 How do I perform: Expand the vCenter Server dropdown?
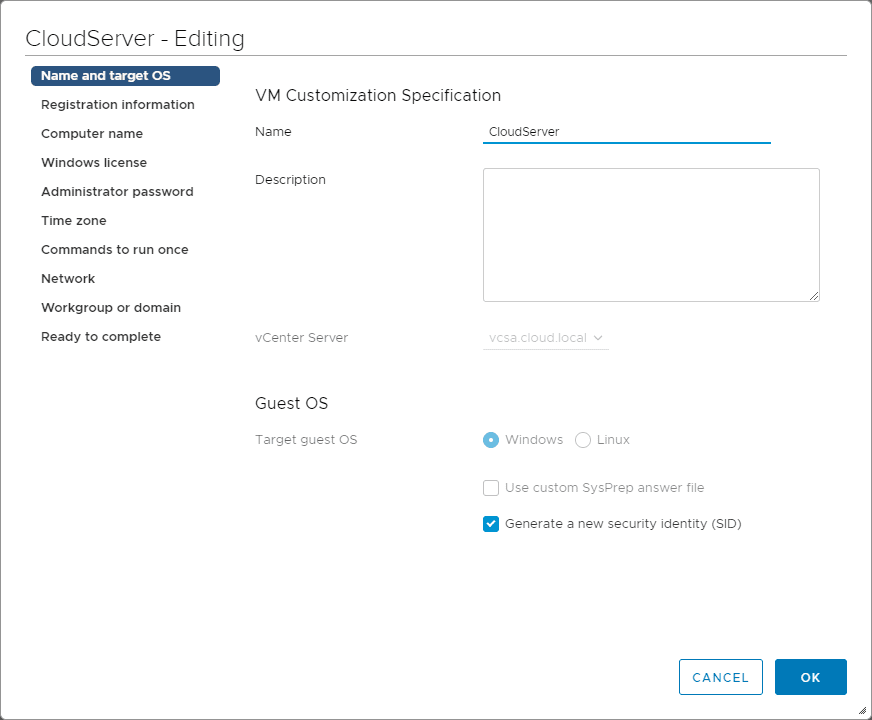pos(546,338)
